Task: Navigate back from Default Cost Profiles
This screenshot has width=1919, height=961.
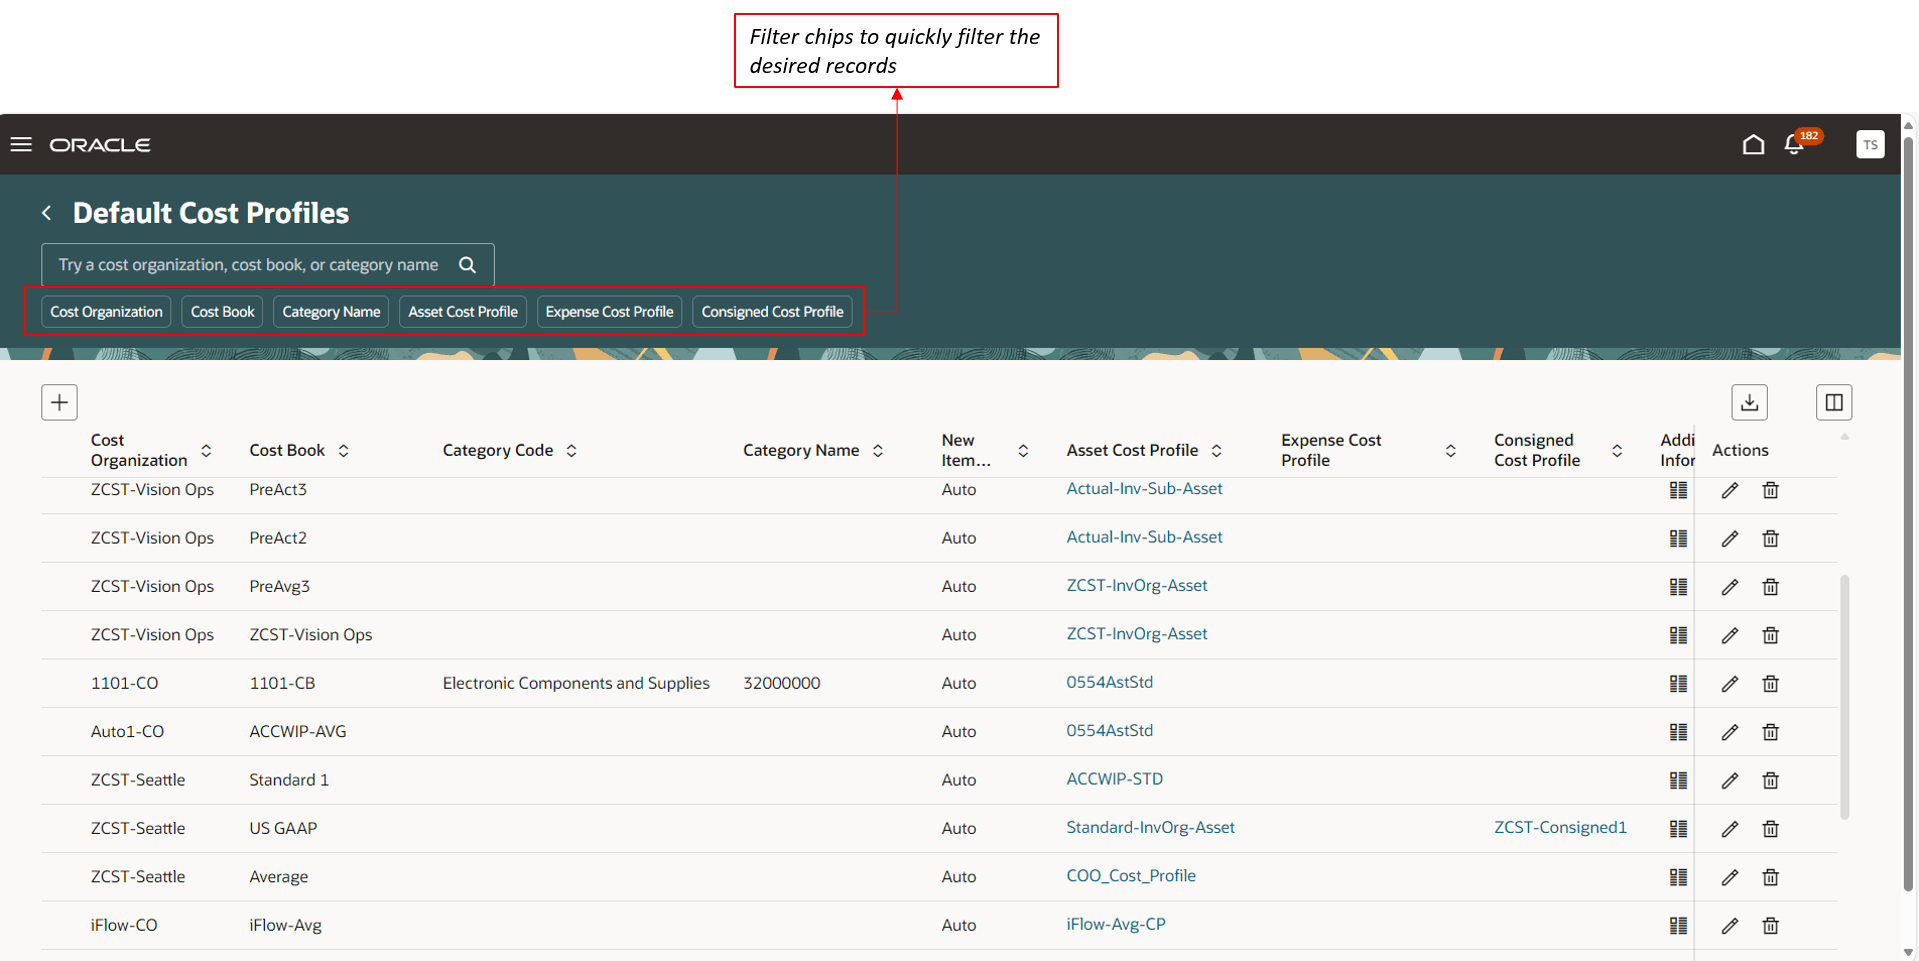Action: (x=46, y=212)
